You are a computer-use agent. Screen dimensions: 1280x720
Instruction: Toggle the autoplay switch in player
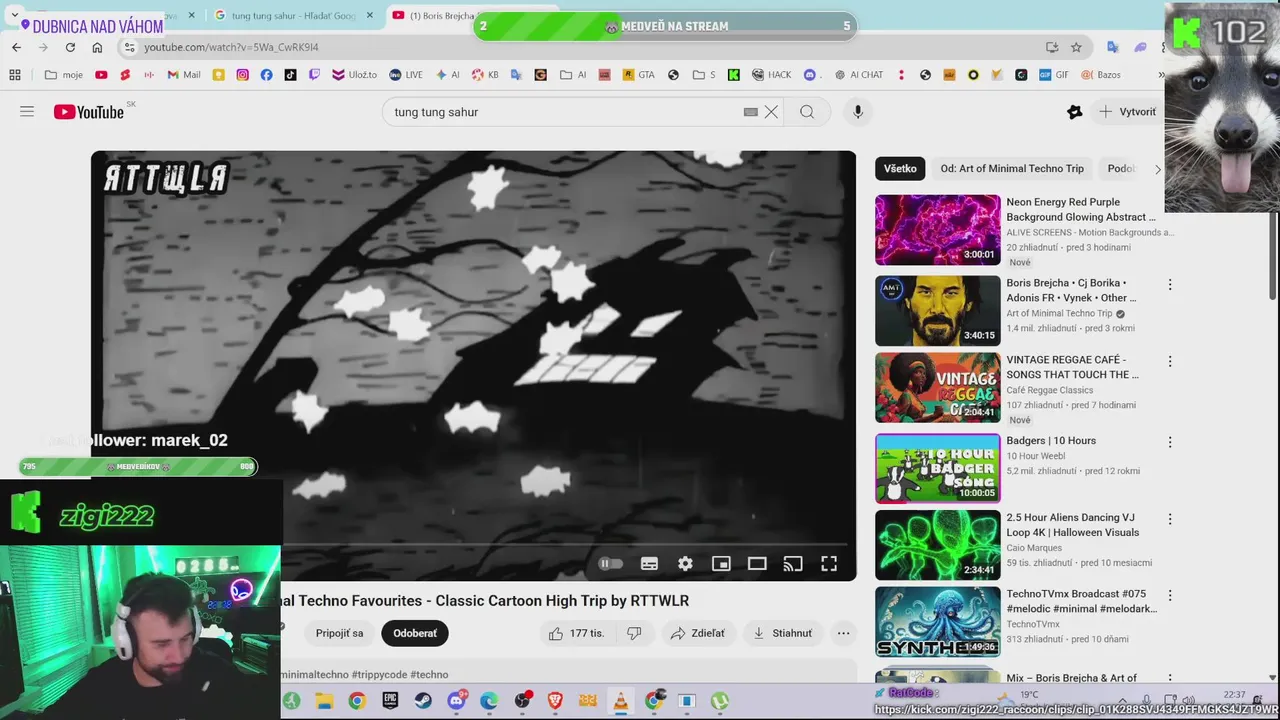click(610, 564)
